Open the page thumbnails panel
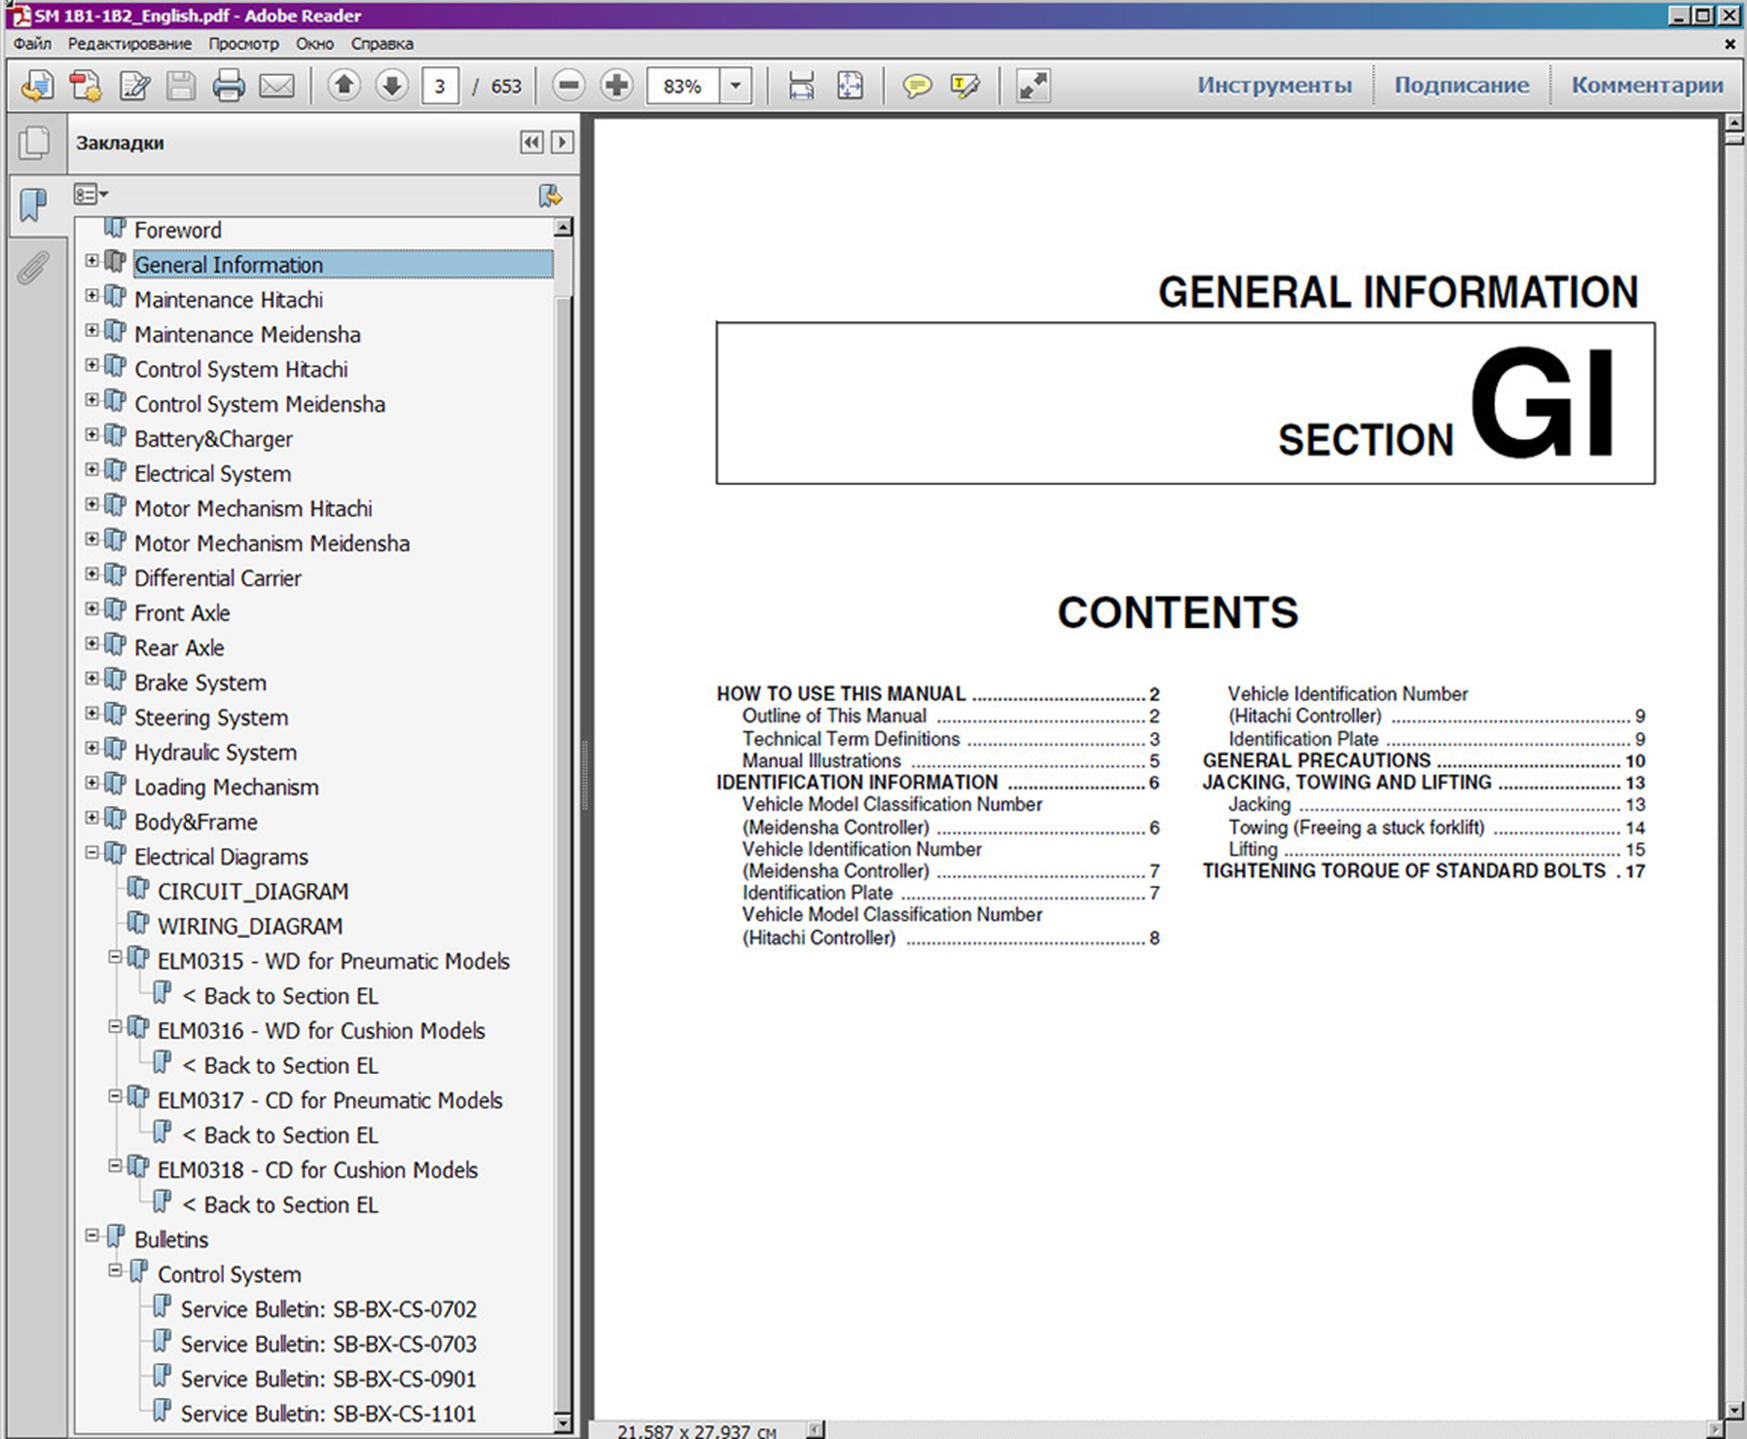Viewport: 1747px width, 1439px height. pyautogui.click(x=34, y=143)
